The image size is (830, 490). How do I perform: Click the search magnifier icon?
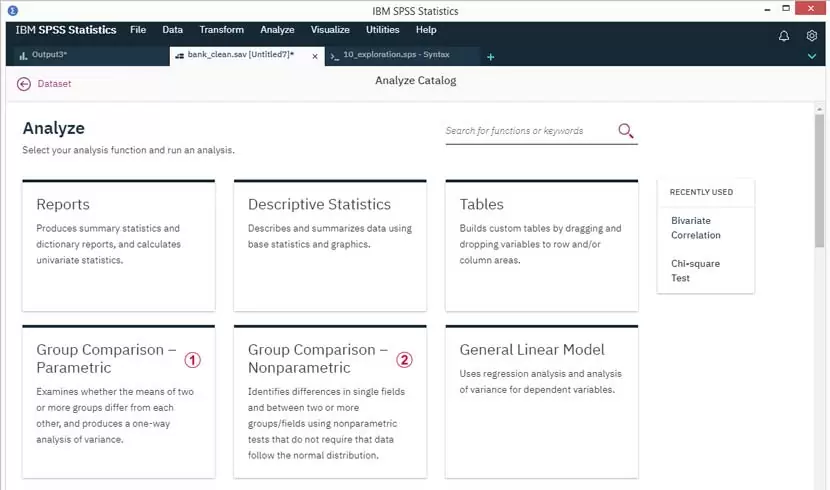tap(626, 131)
